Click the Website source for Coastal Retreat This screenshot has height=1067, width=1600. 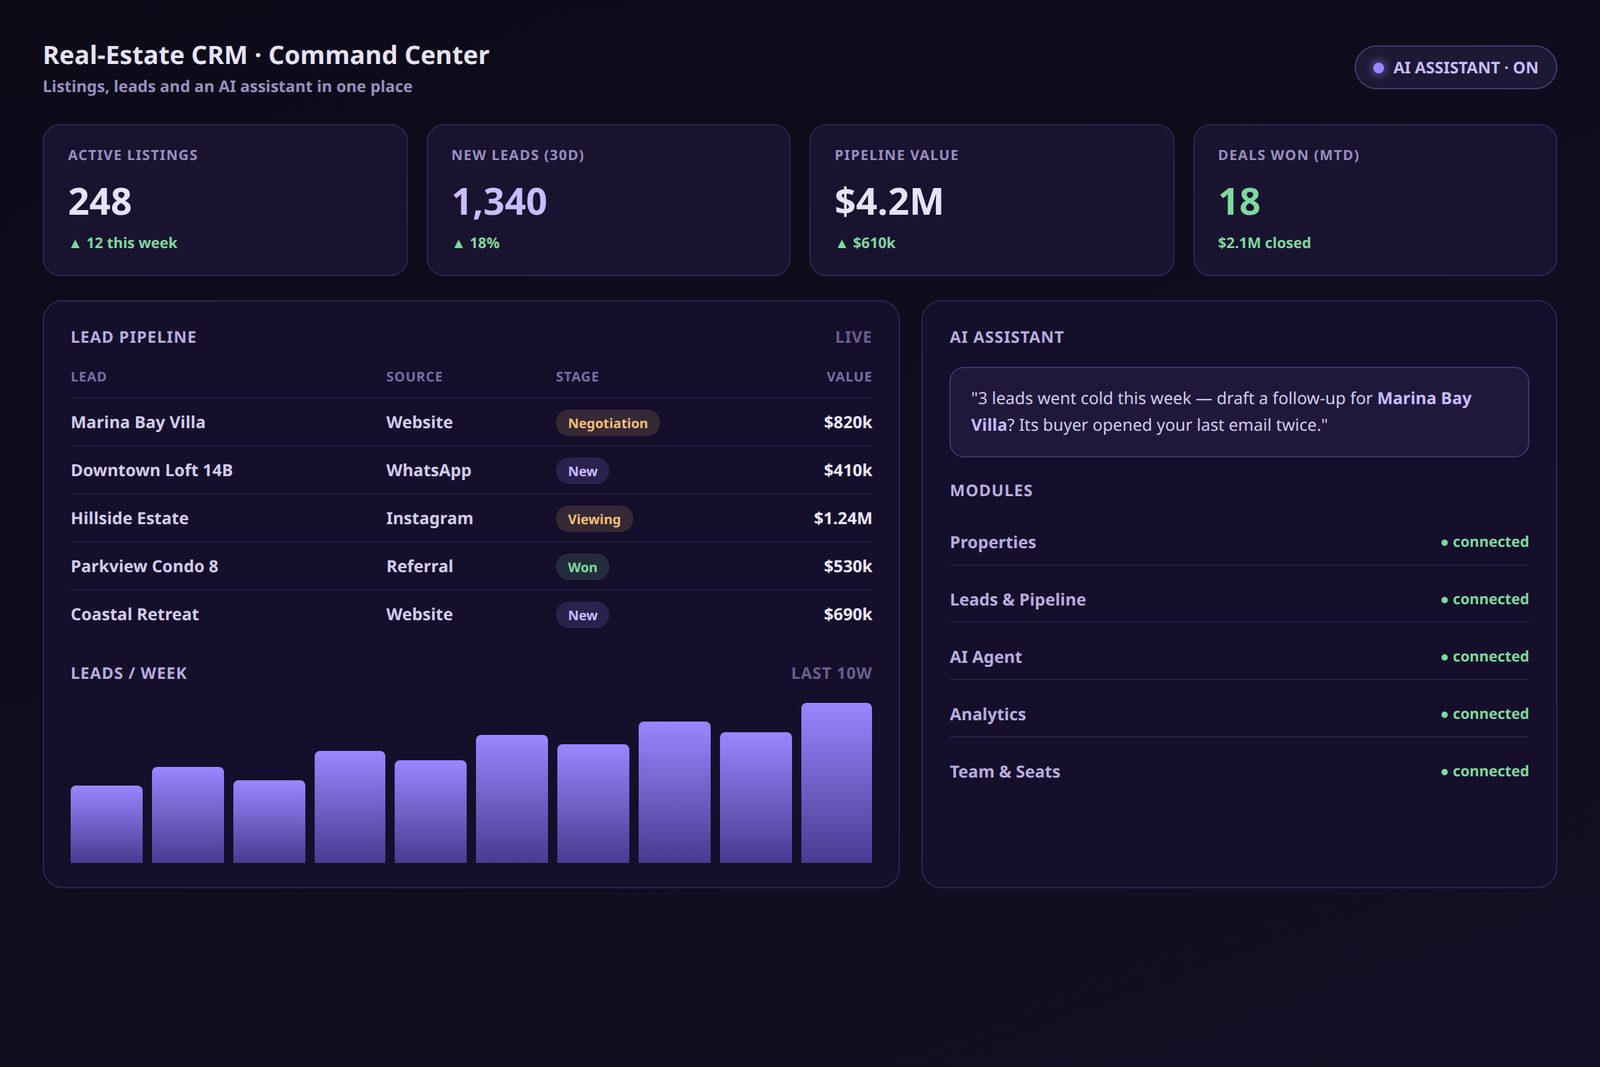[x=420, y=614]
